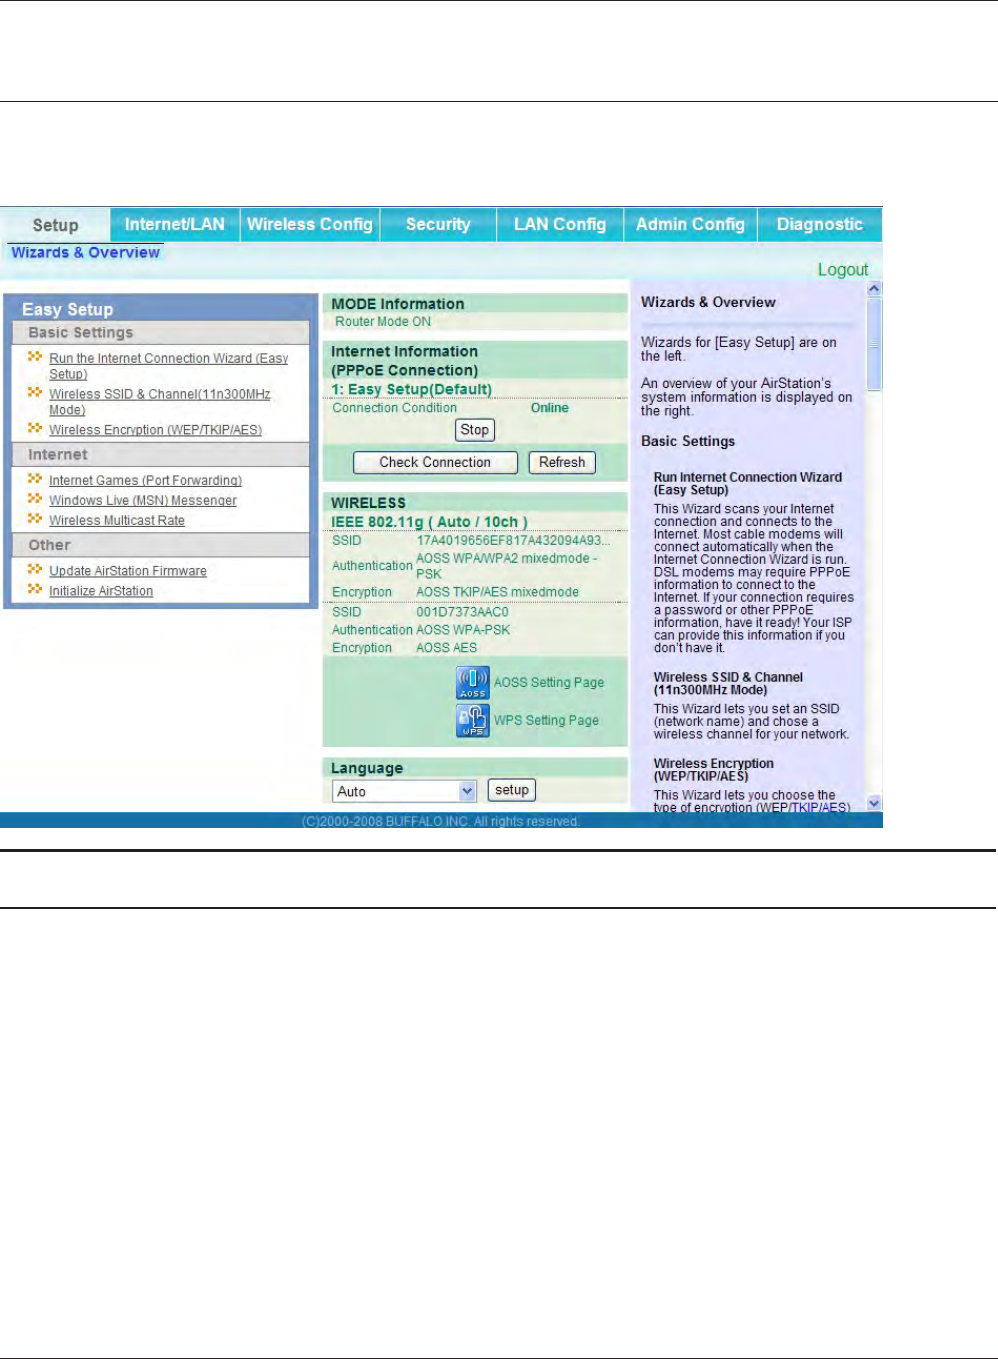Click the Check Connection button
The width and height of the screenshot is (998, 1359).
(435, 462)
